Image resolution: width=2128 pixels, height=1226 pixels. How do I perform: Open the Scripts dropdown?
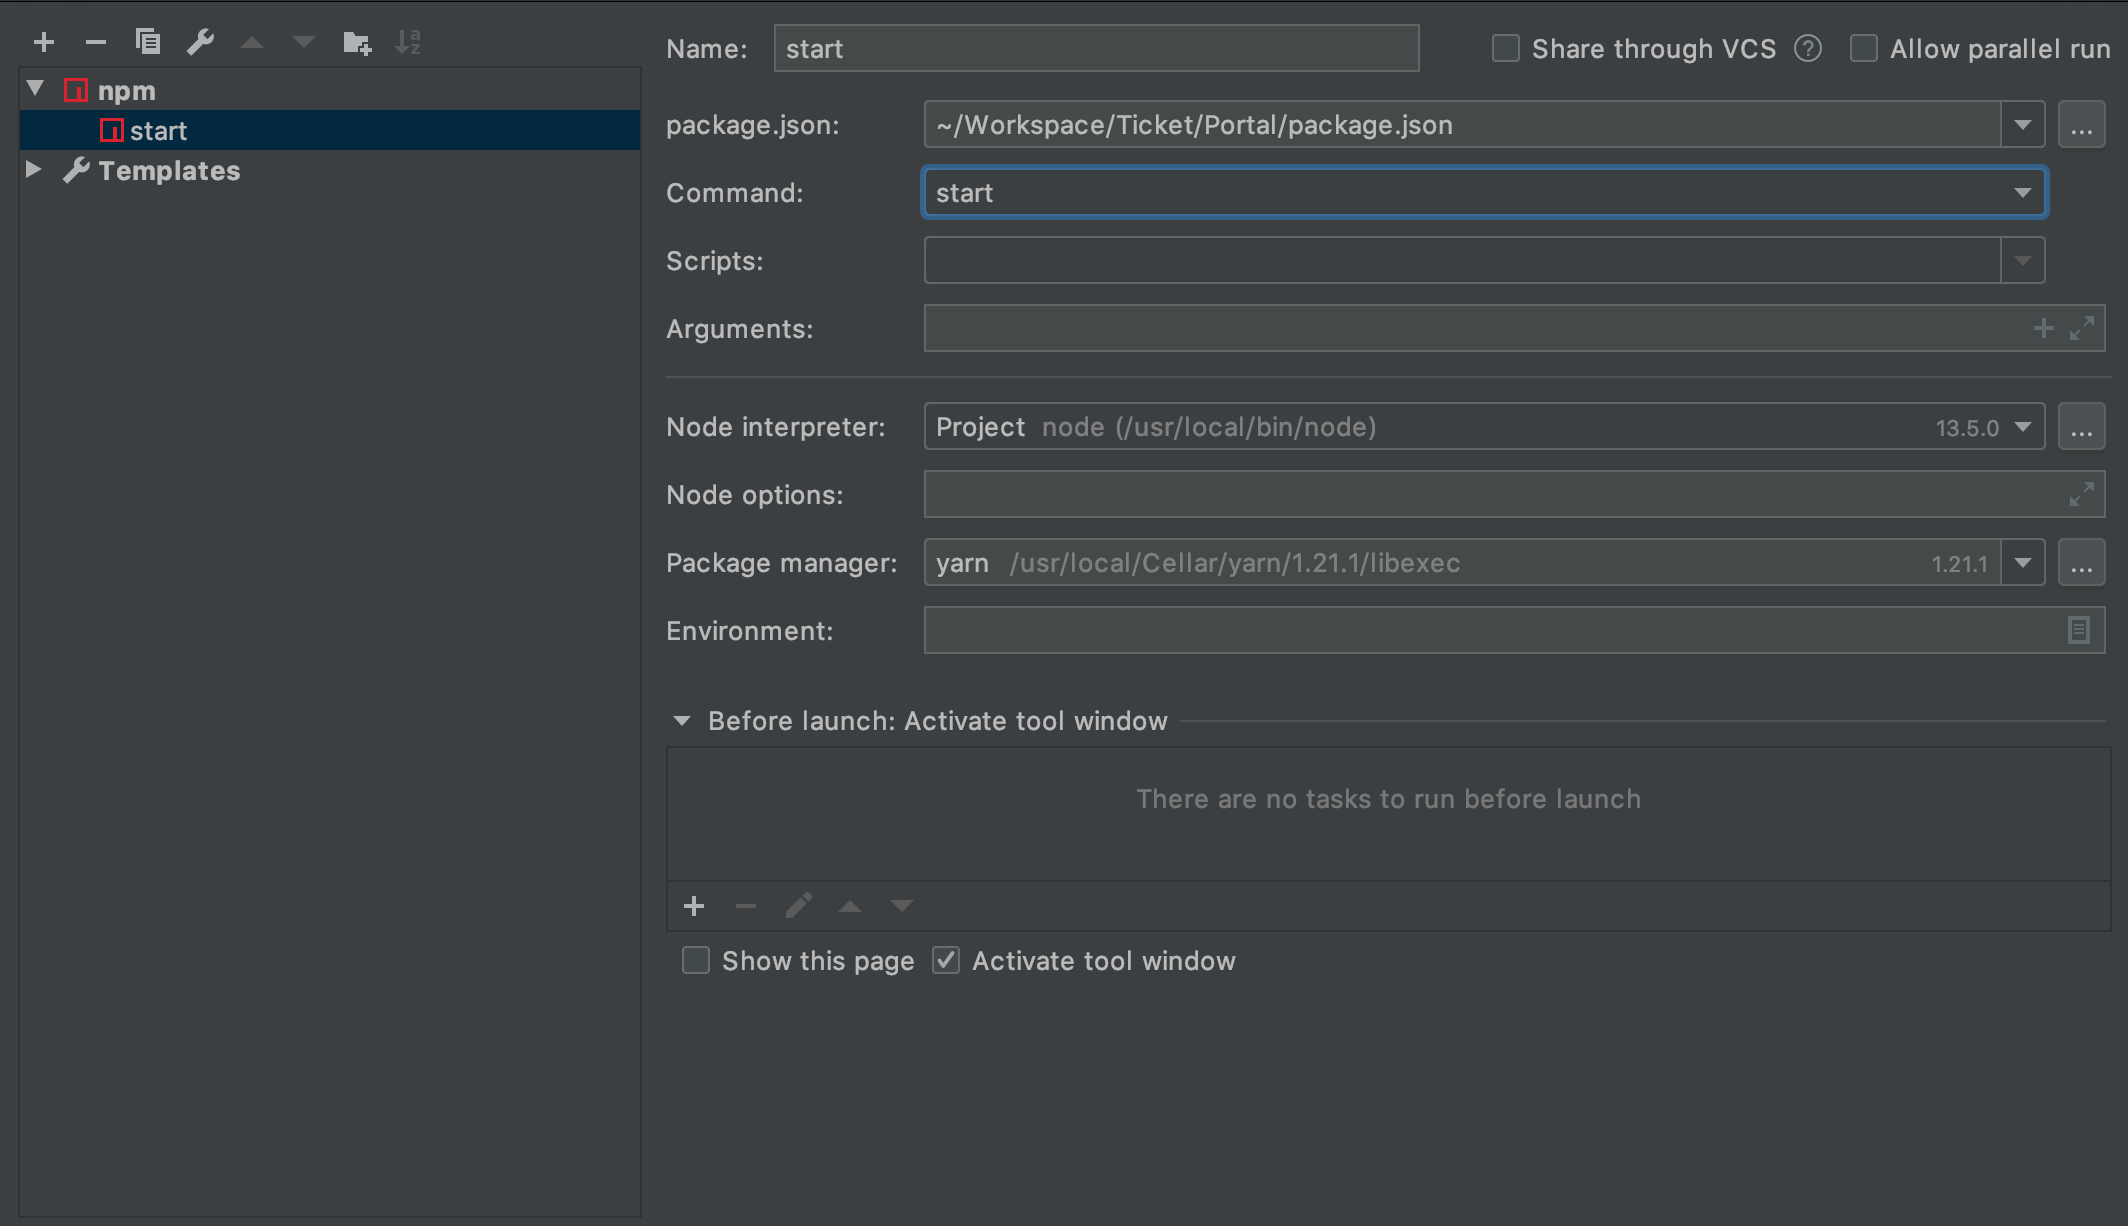coord(2022,260)
